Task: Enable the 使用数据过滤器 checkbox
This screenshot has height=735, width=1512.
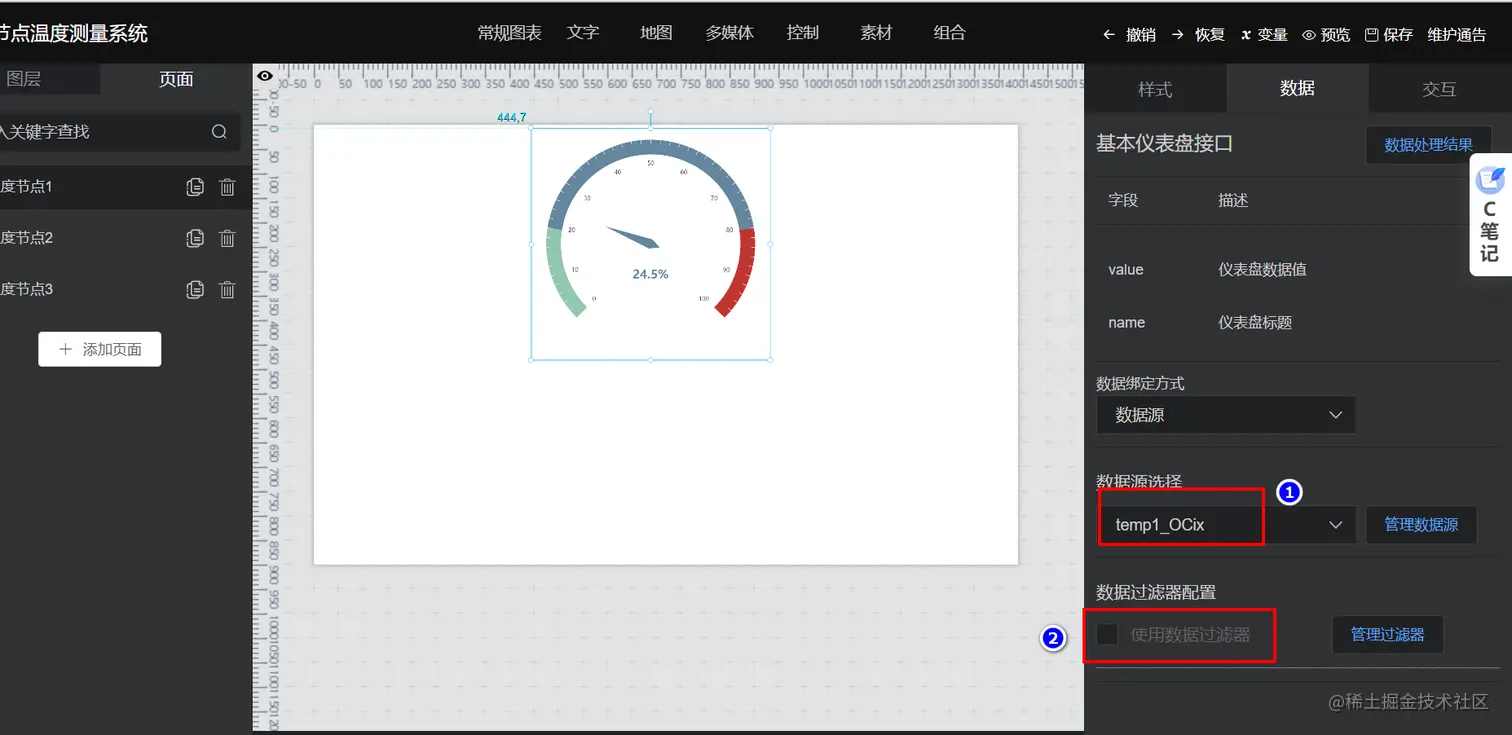Action: pyautogui.click(x=1107, y=634)
